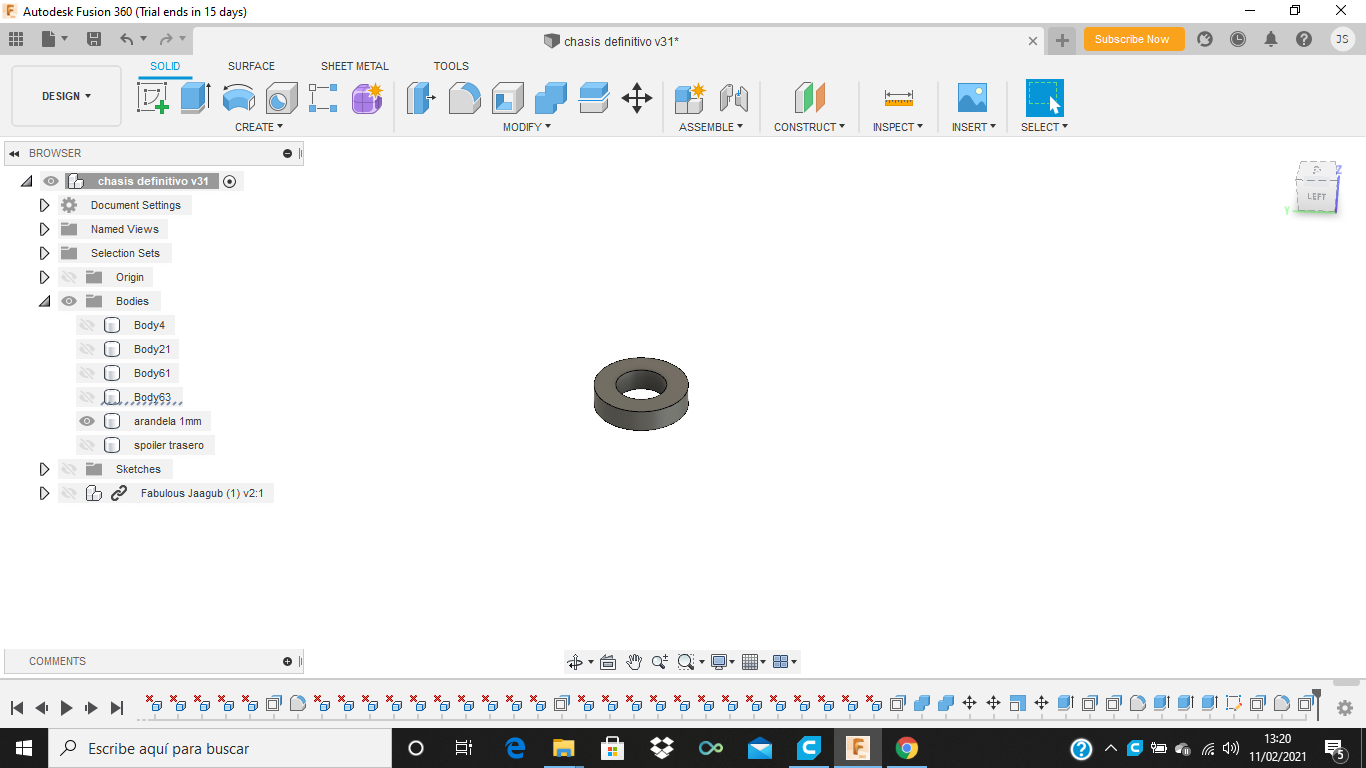Select the Create Sketch tool

coord(153,98)
